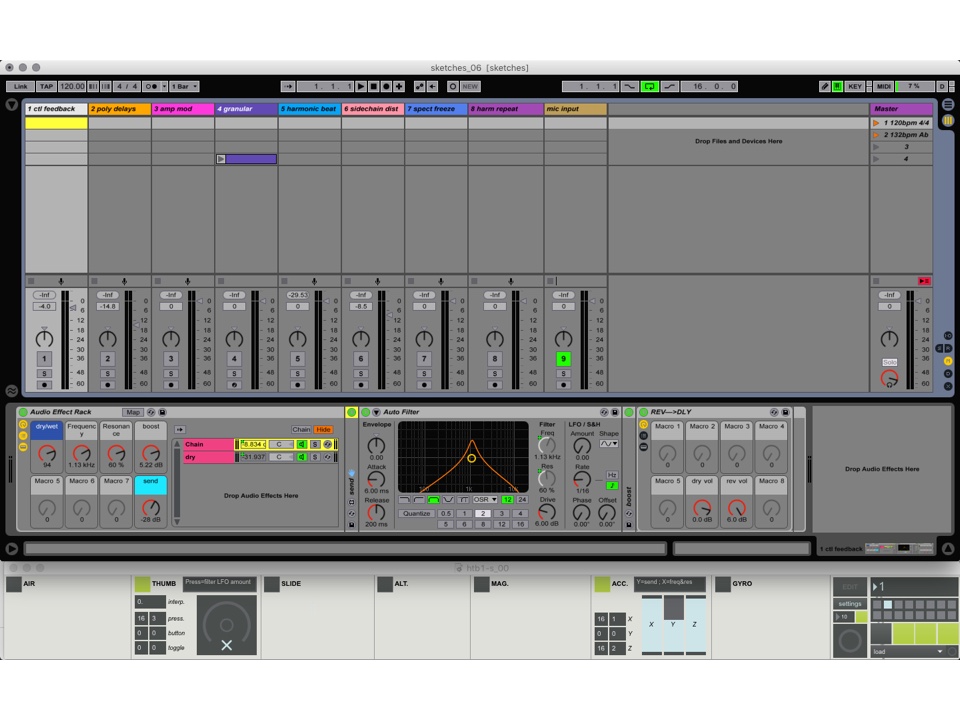
Task: Select the 4 granular track header
Action: 246,109
